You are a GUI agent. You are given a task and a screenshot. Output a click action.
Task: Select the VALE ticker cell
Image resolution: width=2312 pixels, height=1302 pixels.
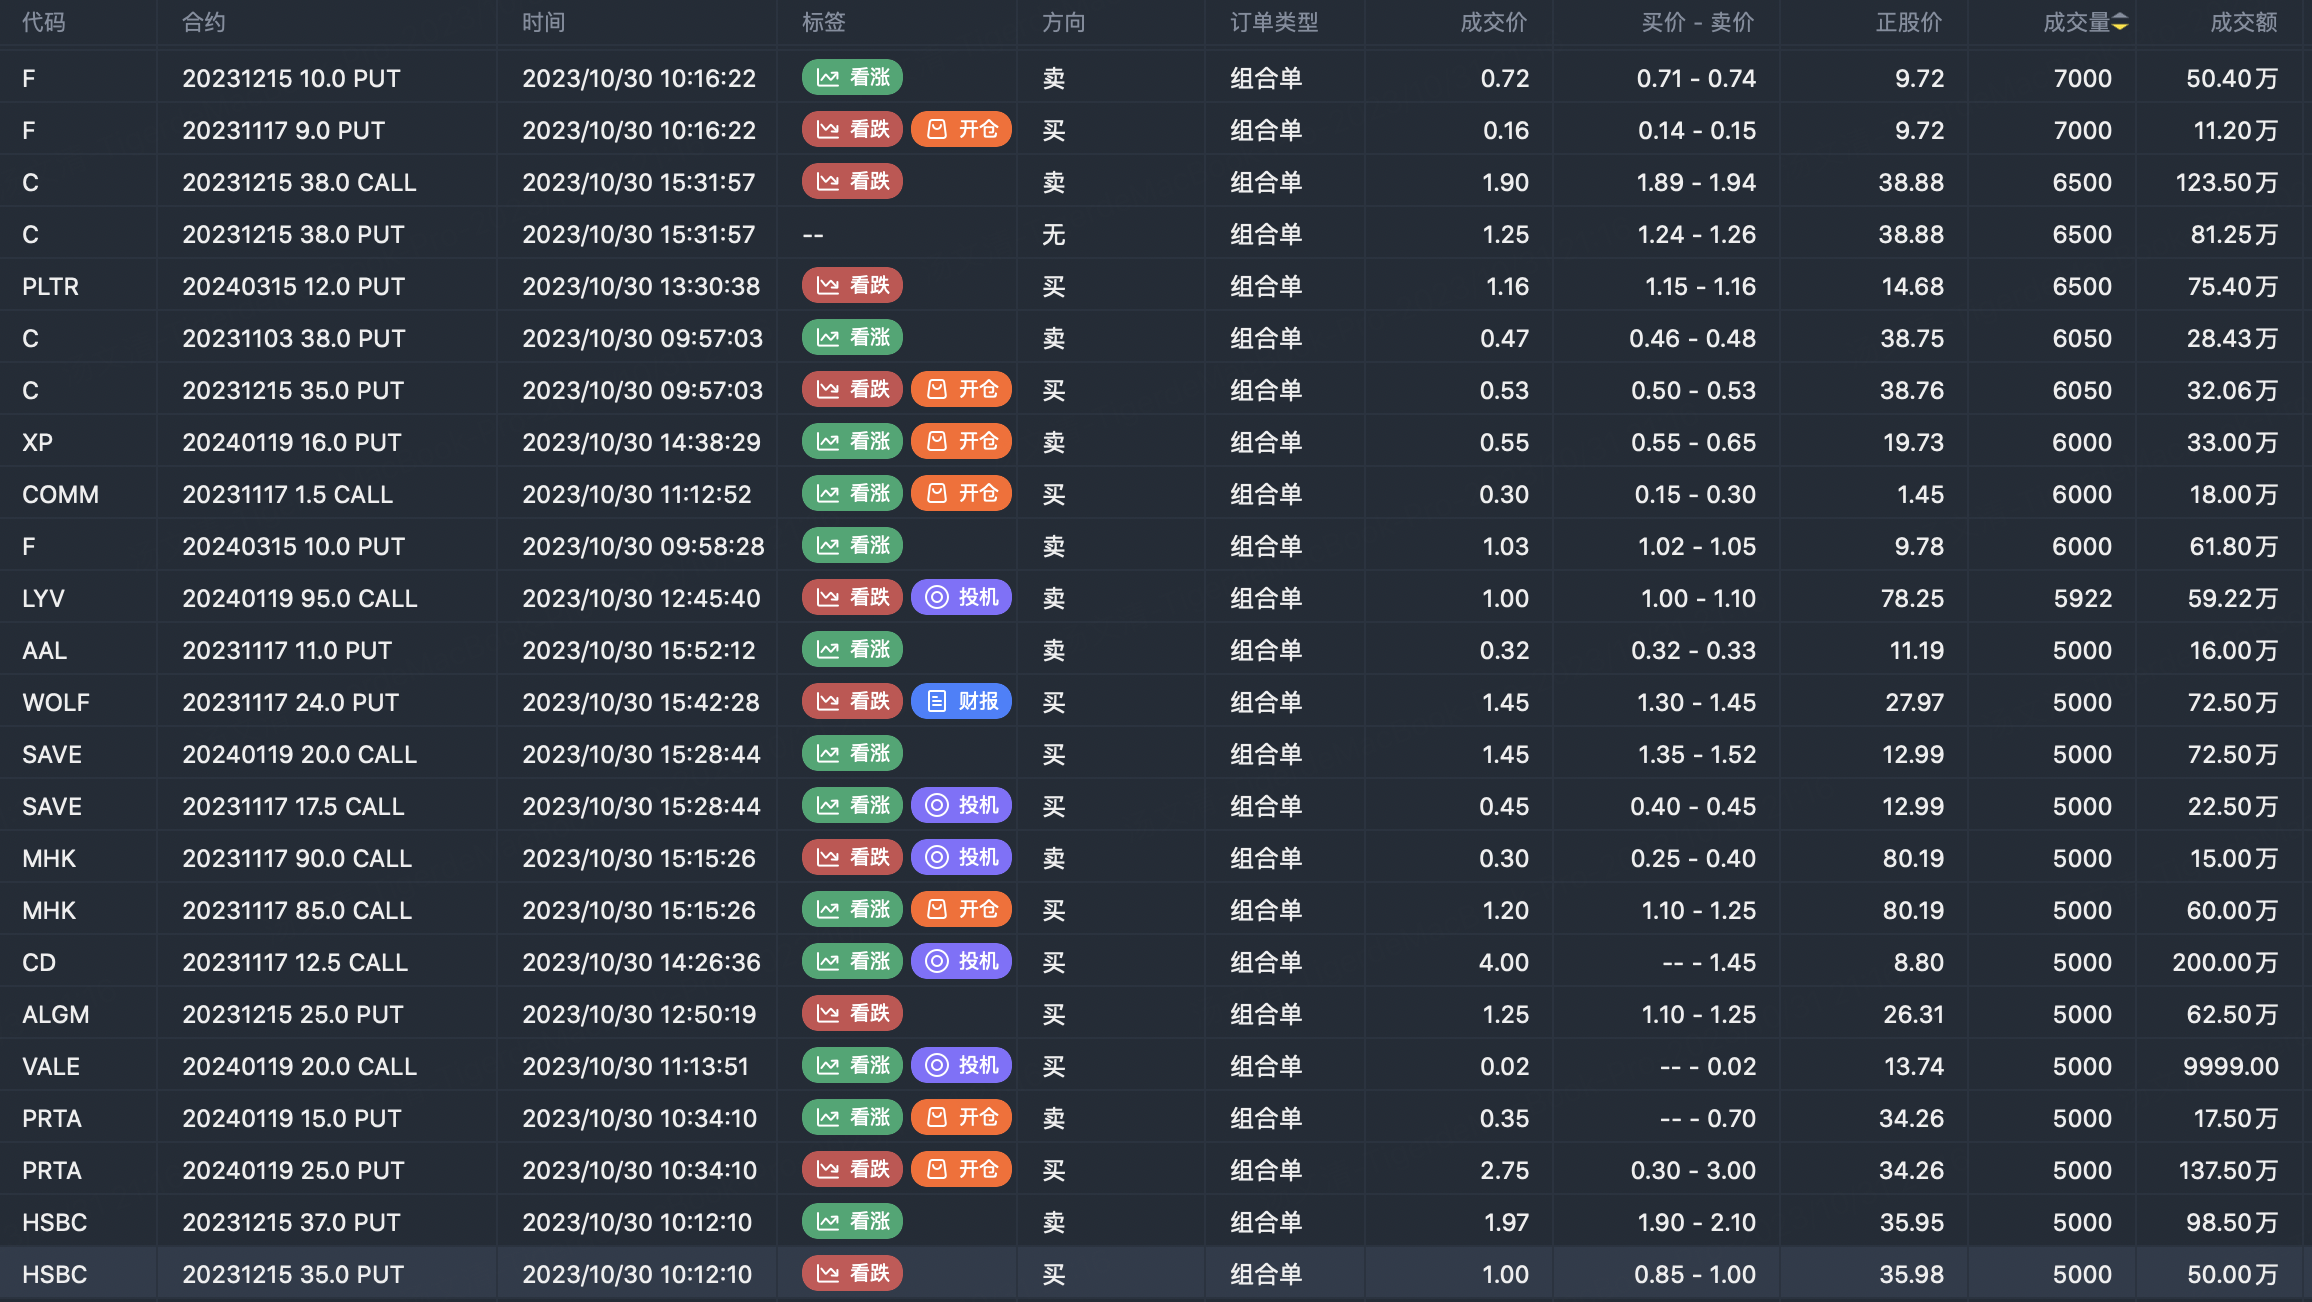[51, 1066]
